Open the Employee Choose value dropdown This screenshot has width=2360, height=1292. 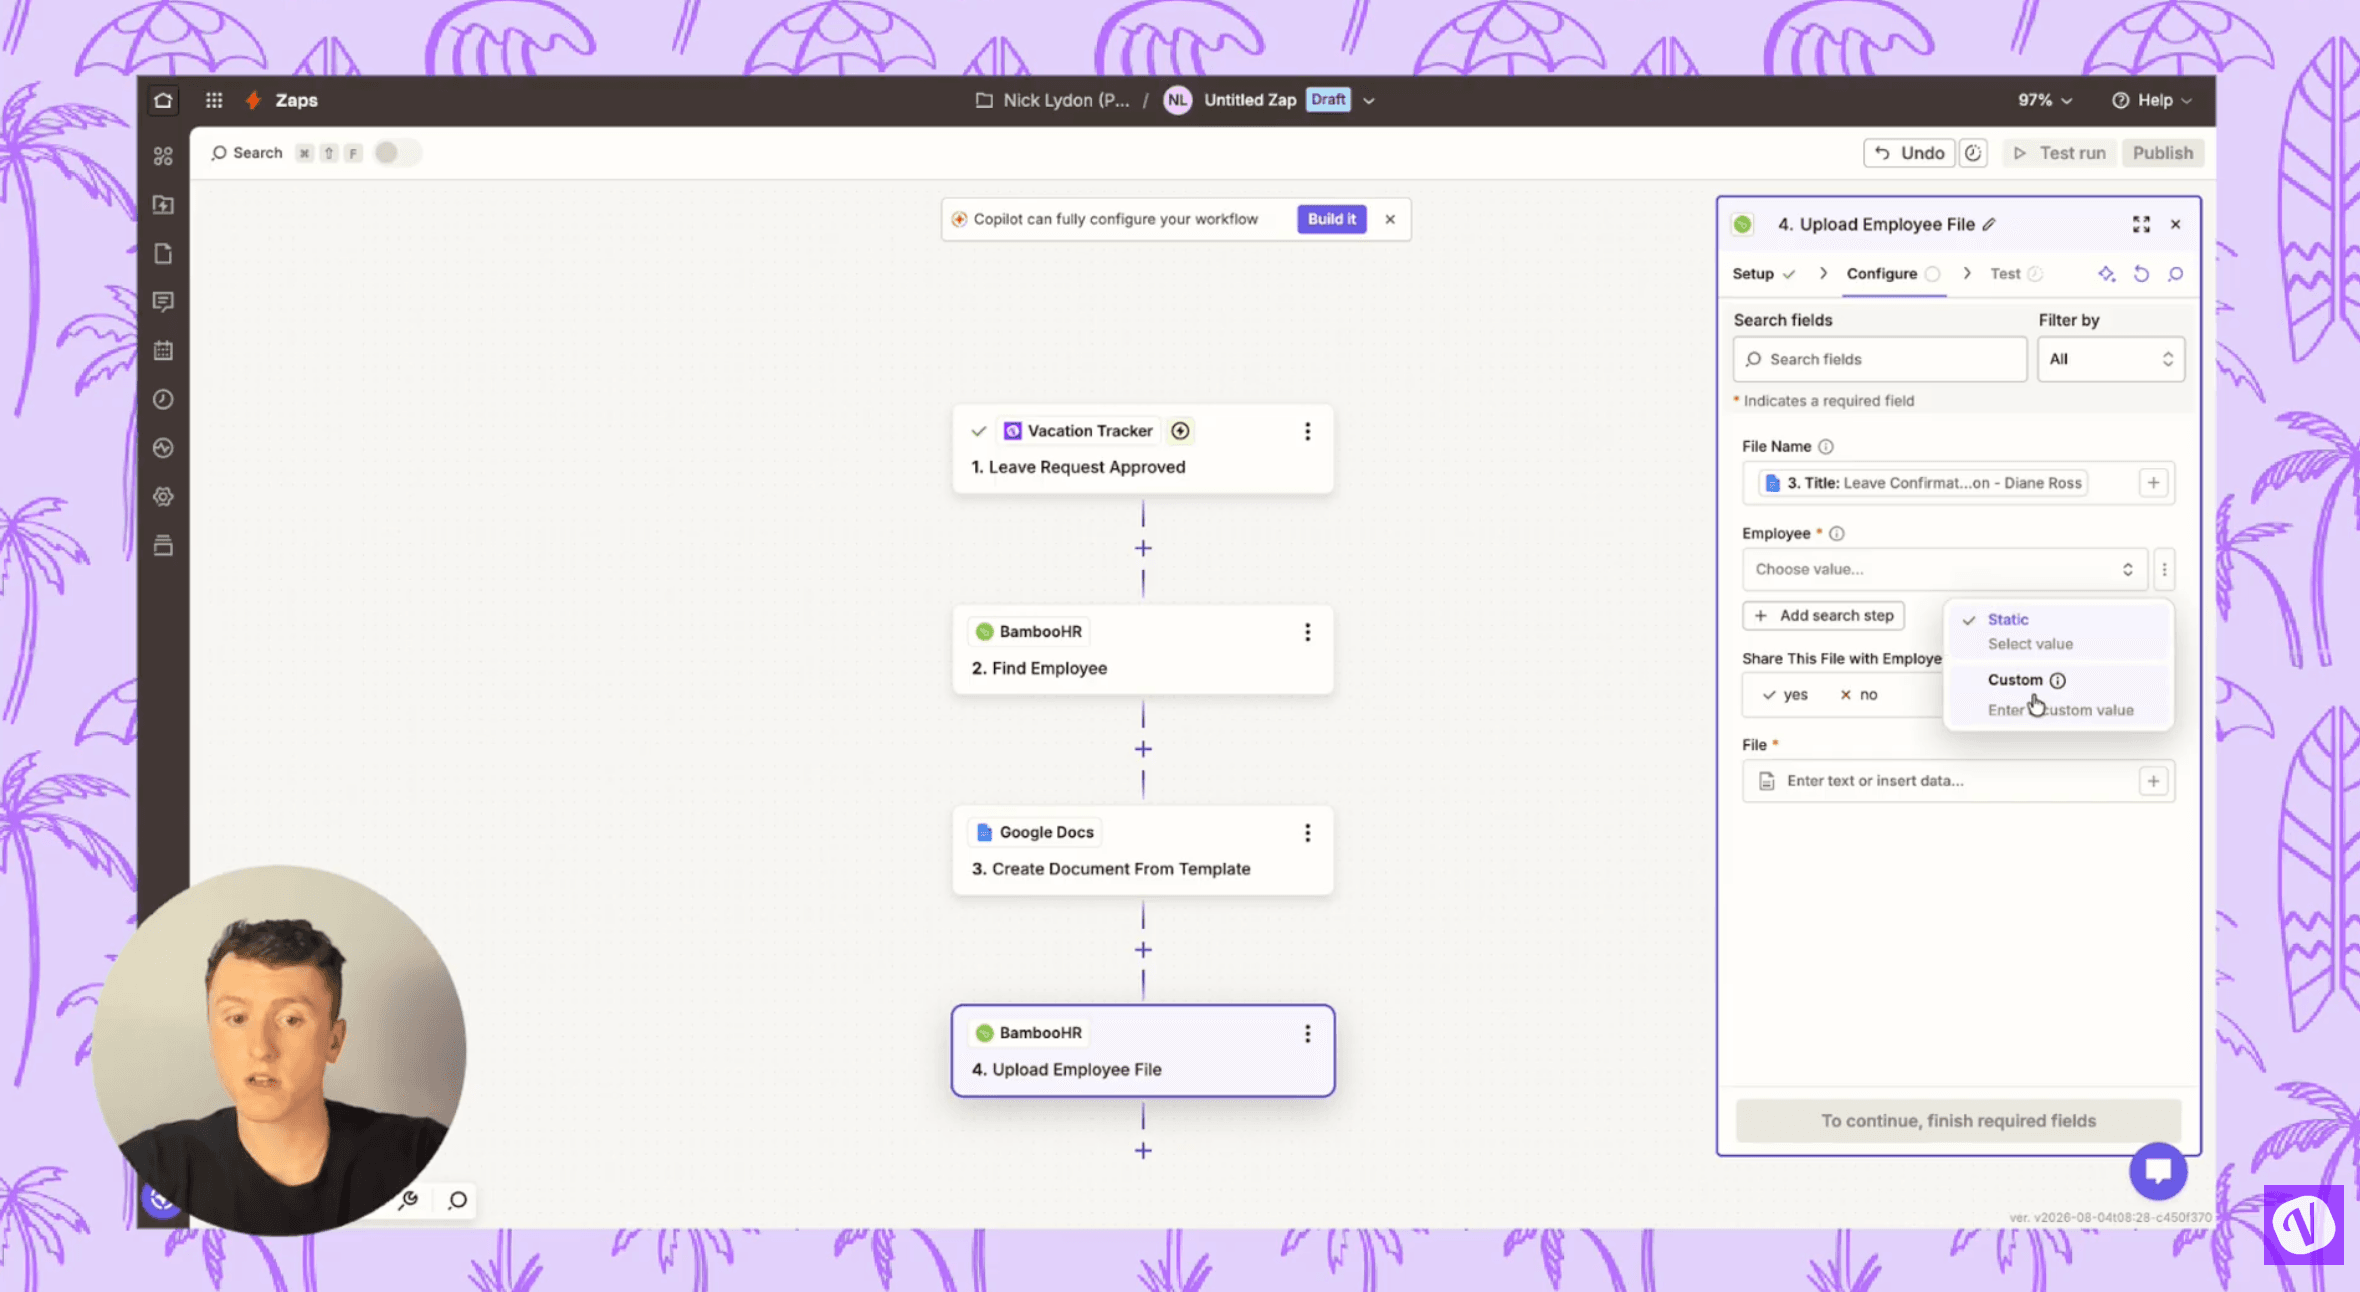point(1944,569)
